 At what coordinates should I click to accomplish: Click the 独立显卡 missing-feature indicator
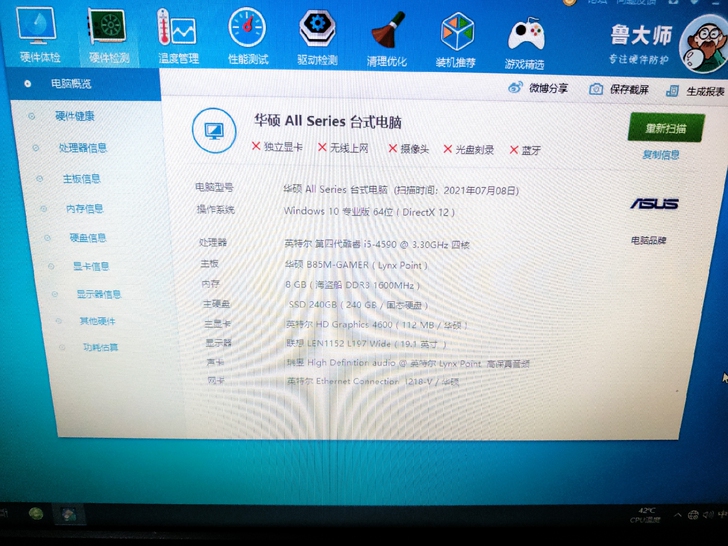[x=277, y=147]
